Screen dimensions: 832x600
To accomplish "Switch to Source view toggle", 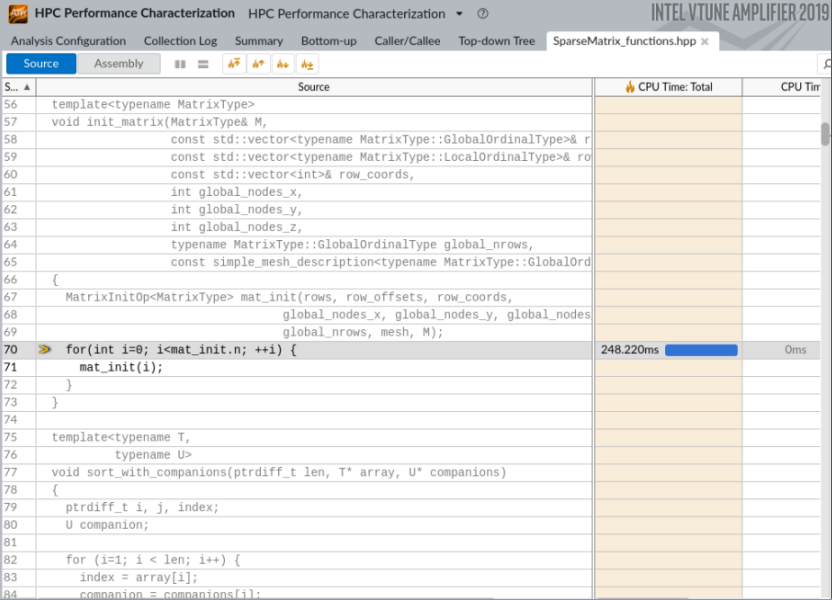I will (41, 64).
